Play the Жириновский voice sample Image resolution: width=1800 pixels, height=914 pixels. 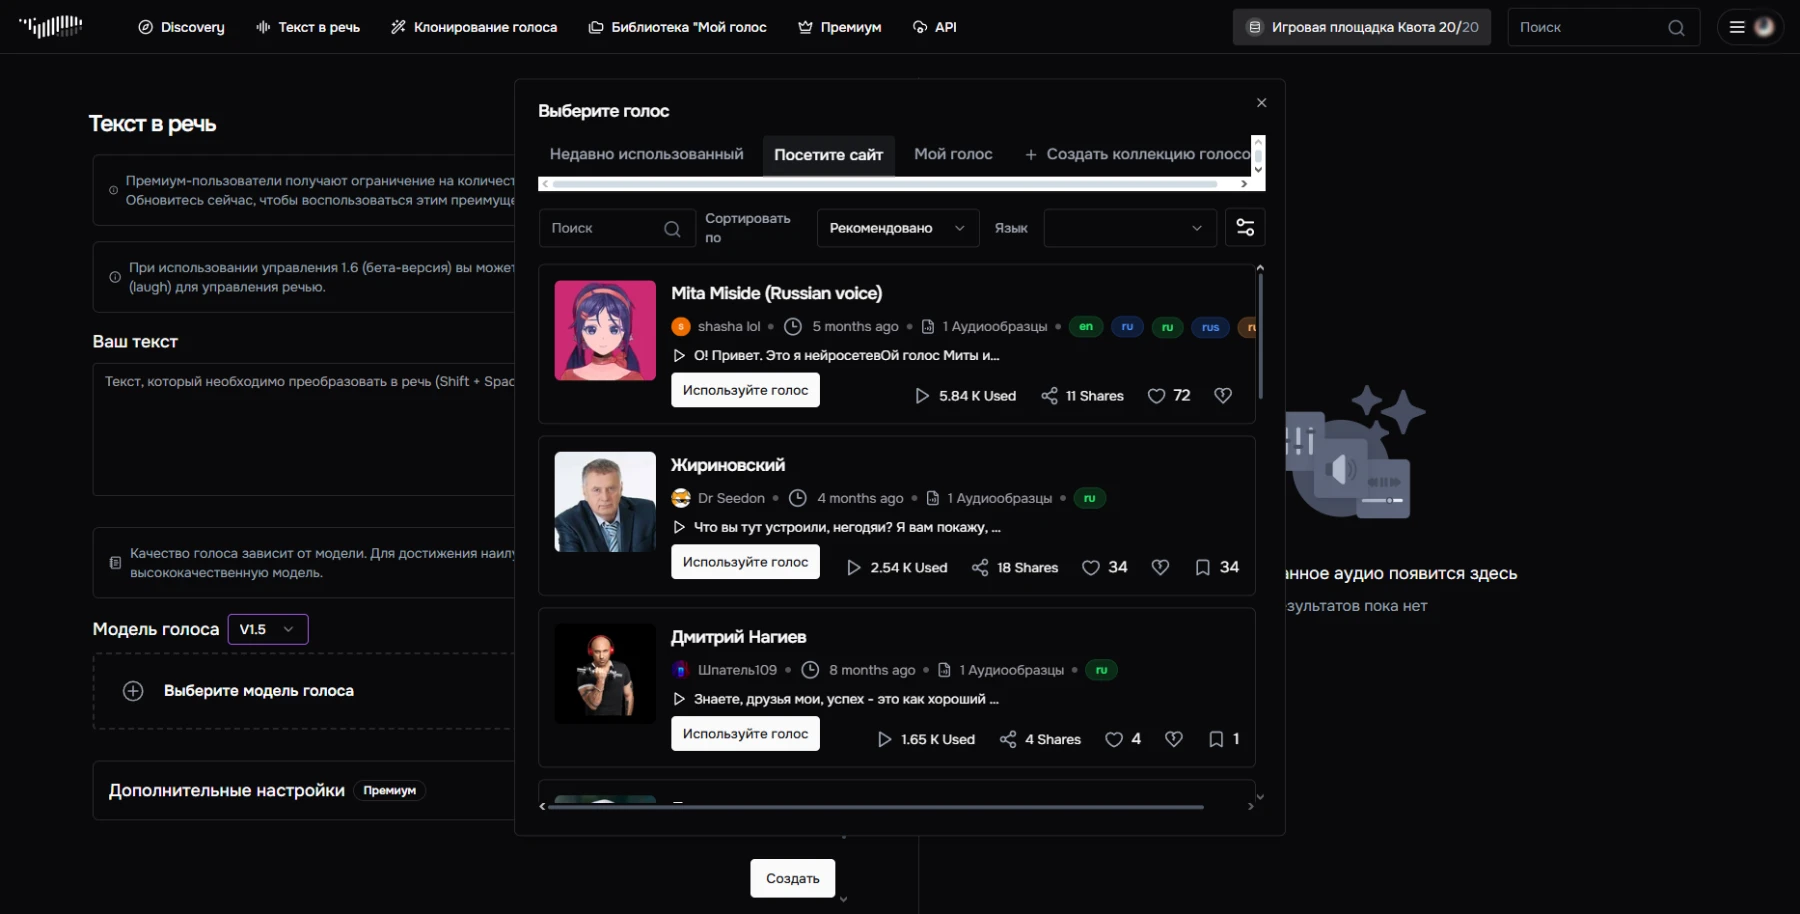(679, 528)
